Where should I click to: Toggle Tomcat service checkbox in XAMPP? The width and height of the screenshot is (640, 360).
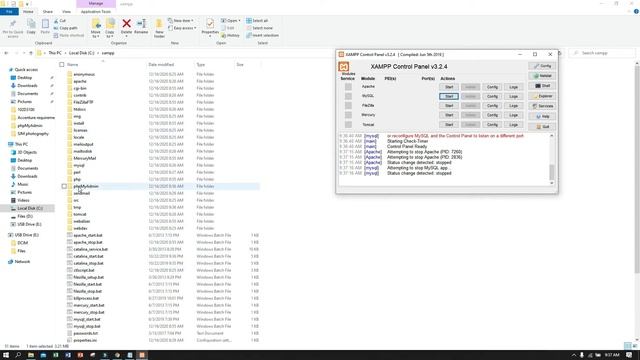(x=348, y=124)
